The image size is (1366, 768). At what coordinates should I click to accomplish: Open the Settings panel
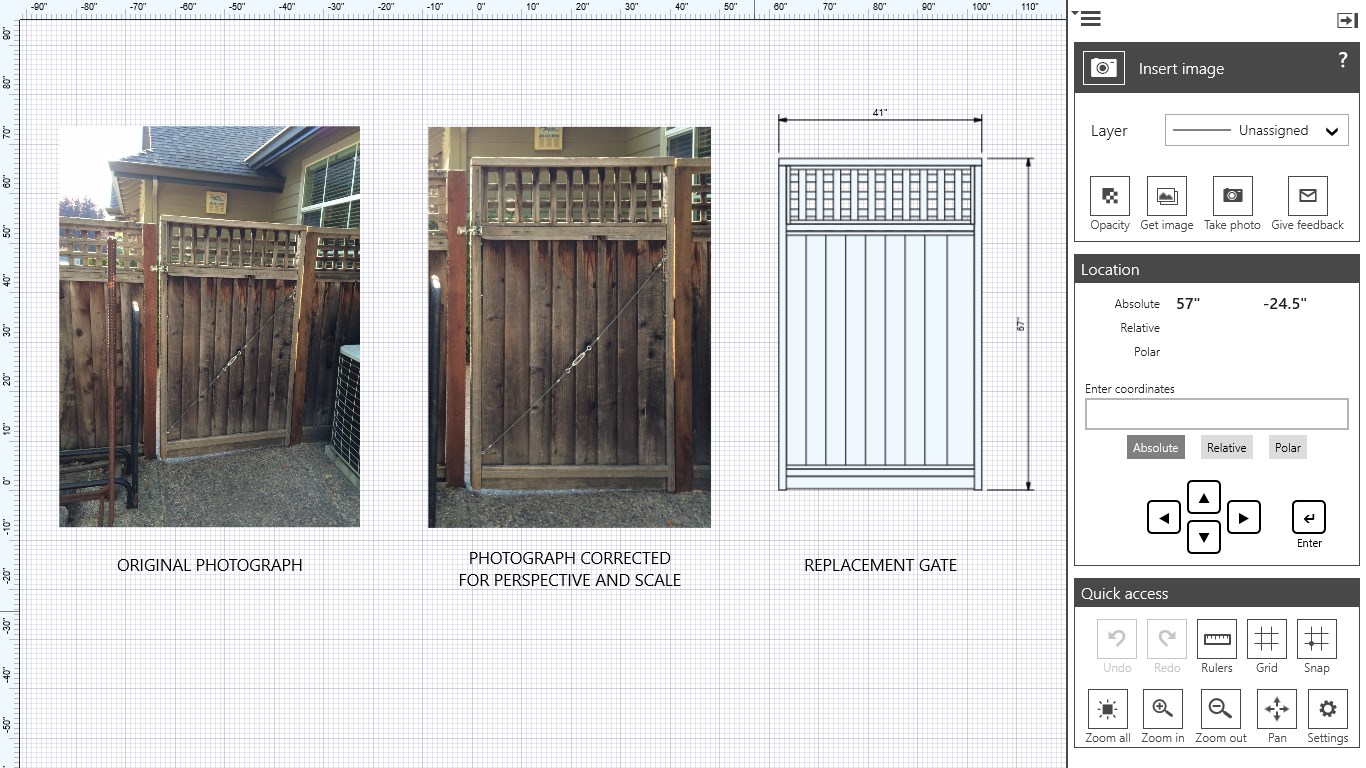click(x=1328, y=709)
